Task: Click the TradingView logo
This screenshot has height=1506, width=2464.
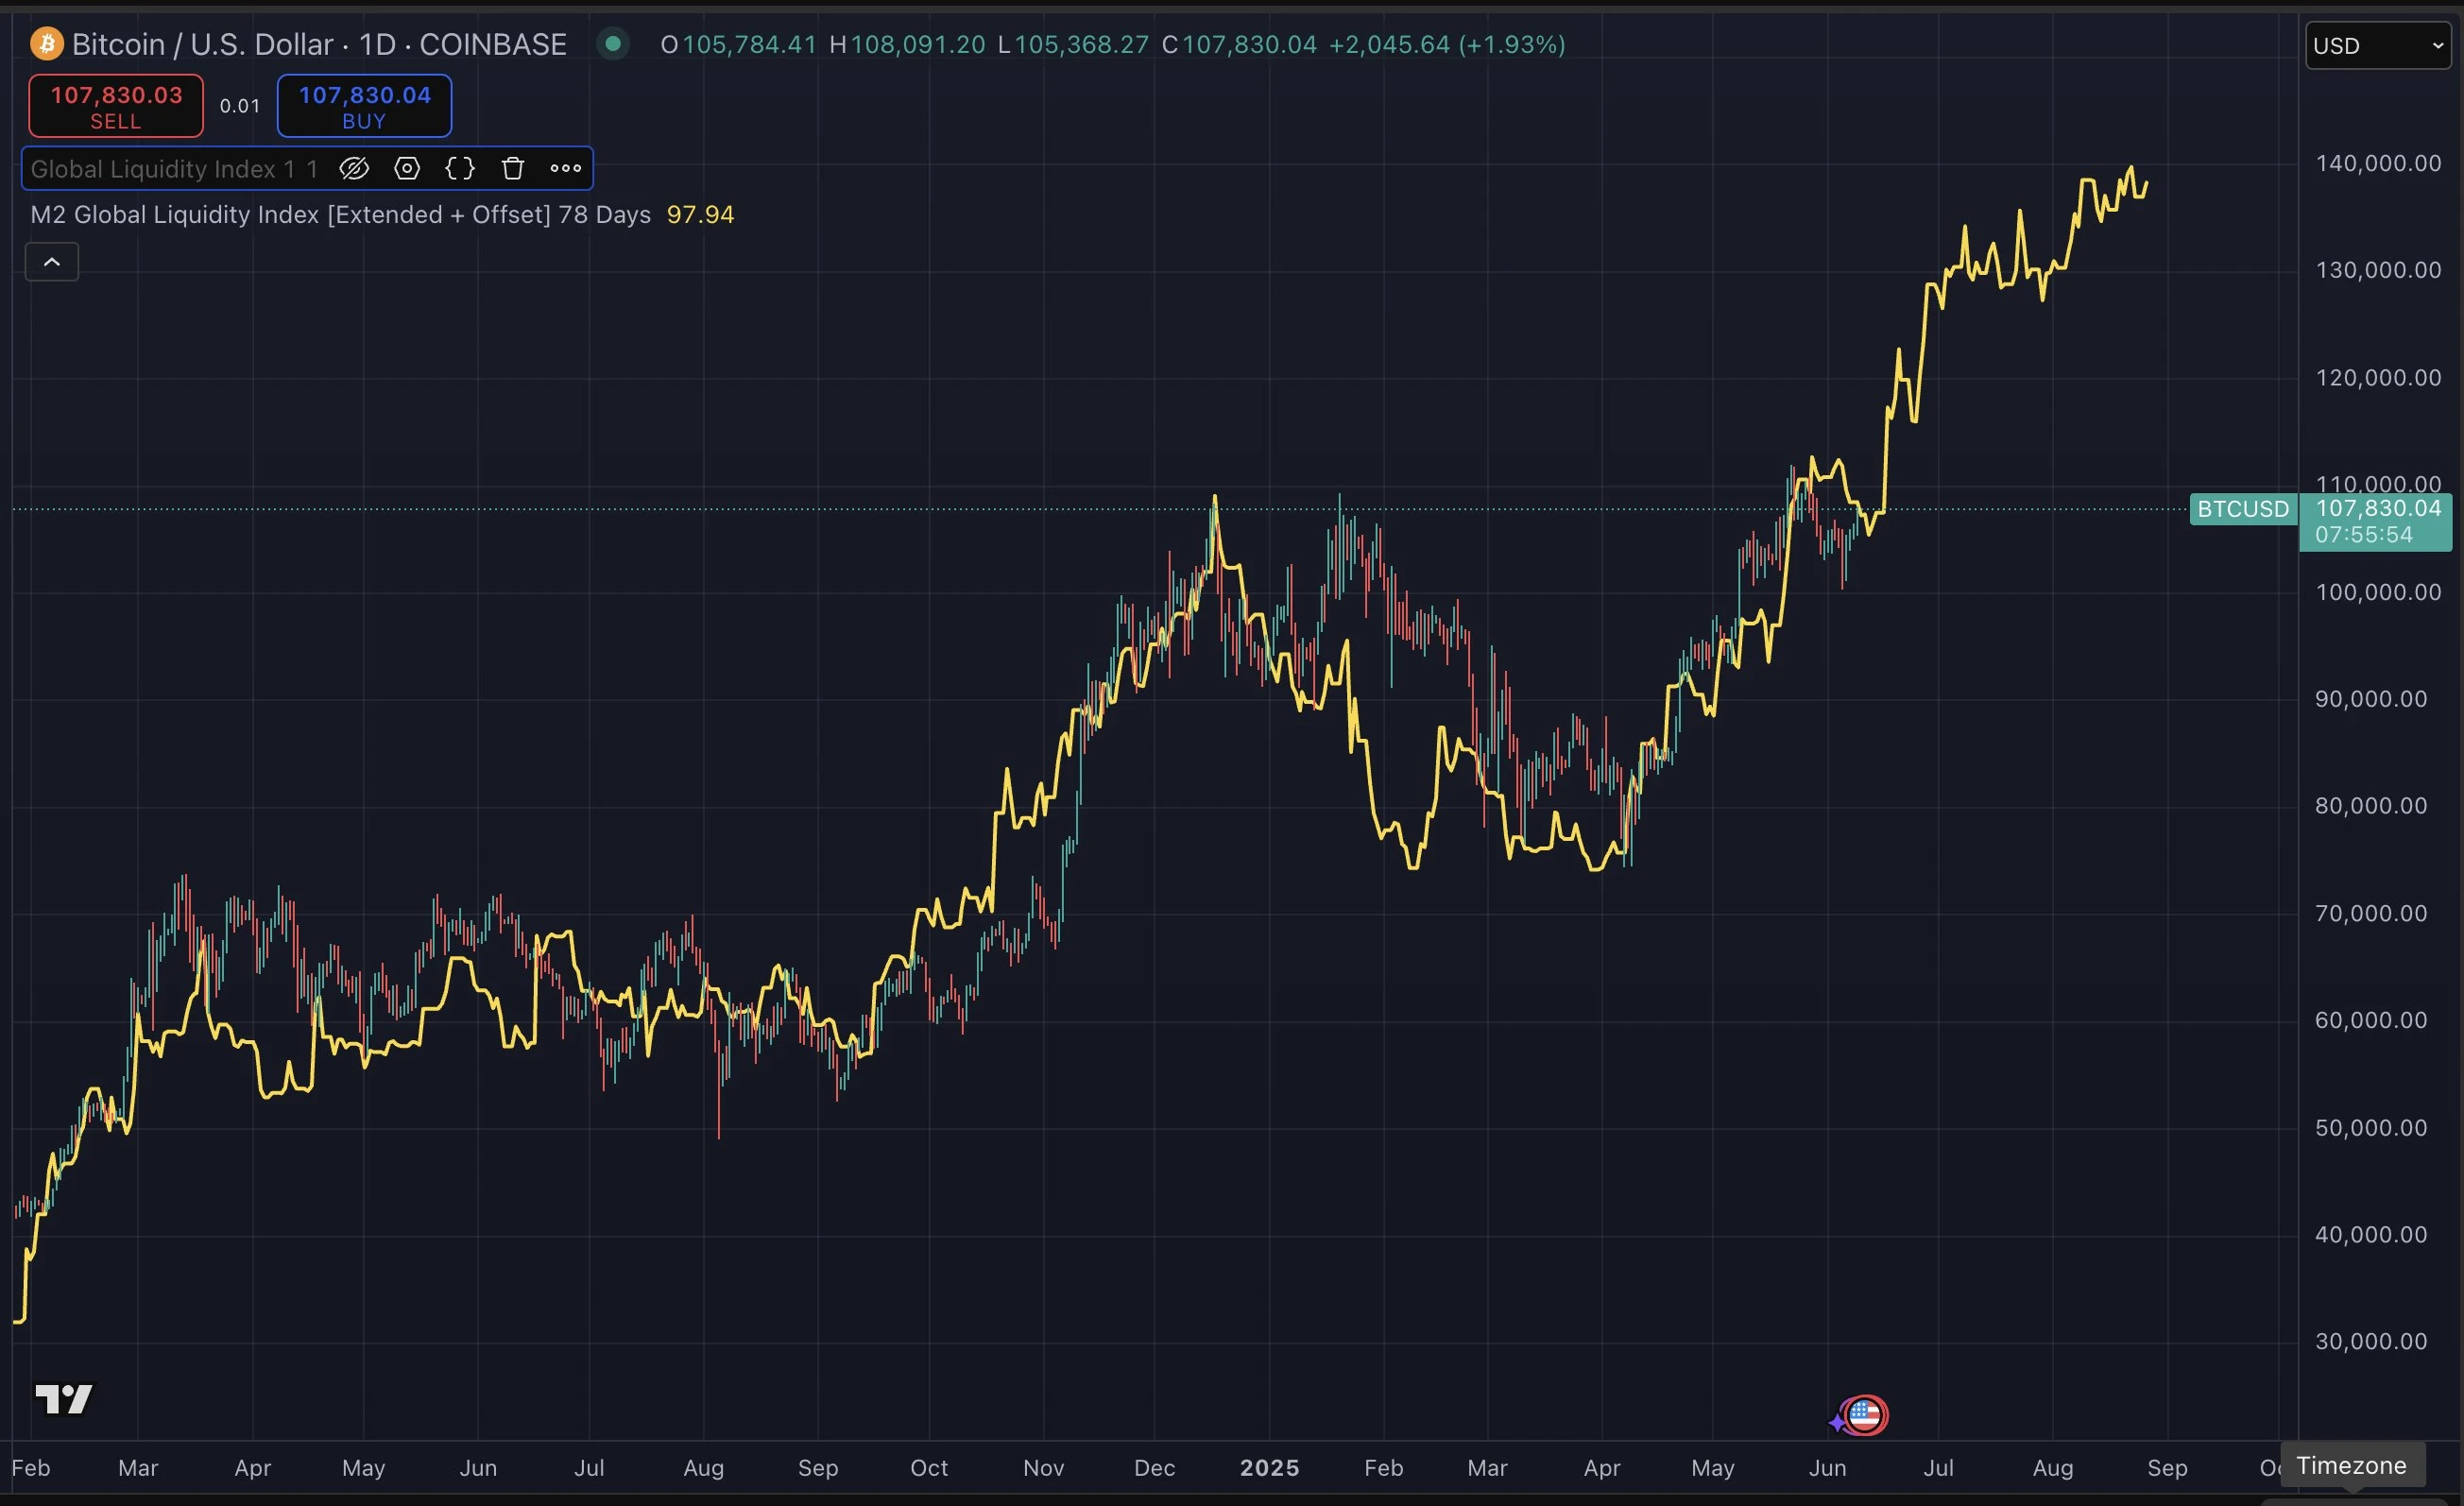Action: point(63,1398)
